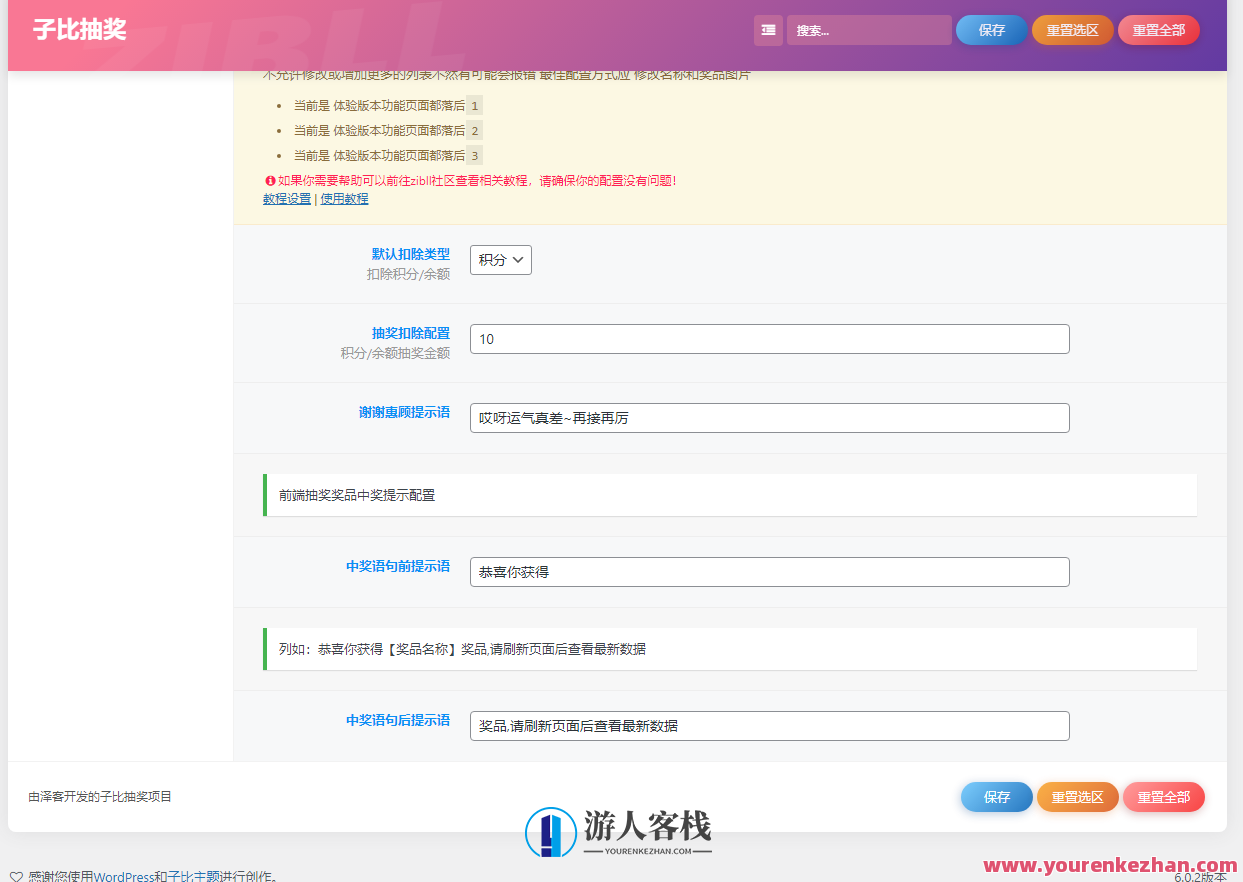Click the collapse-menu icon beside the search box
Image resolution: width=1243 pixels, height=882 pixels.
click(x=767, y=30)
